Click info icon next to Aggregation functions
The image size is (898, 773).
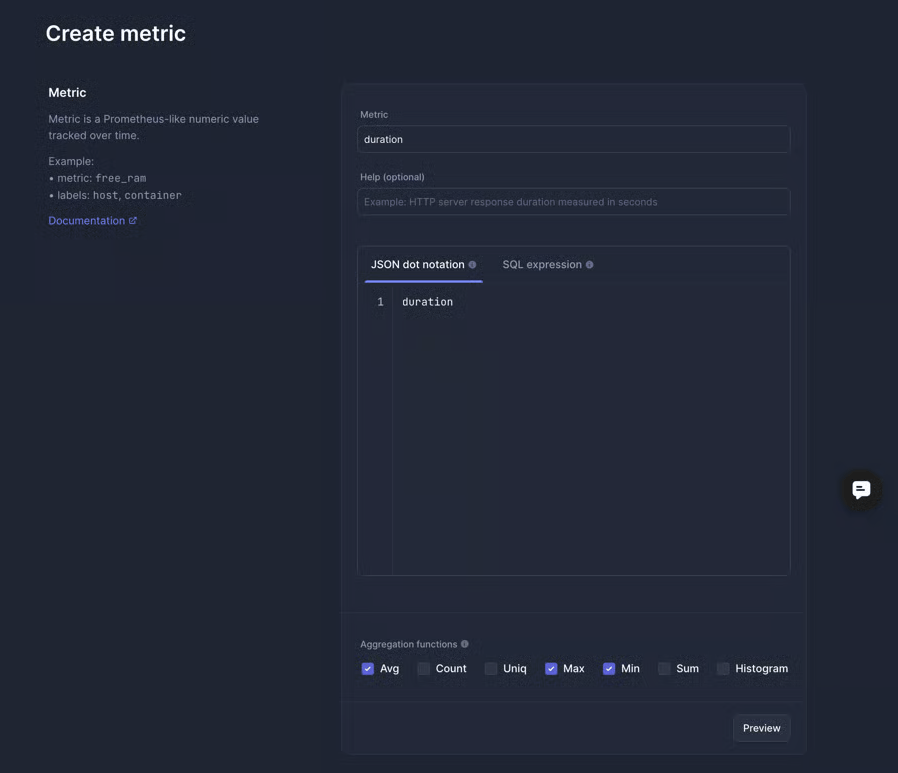(x=464, y=644)
